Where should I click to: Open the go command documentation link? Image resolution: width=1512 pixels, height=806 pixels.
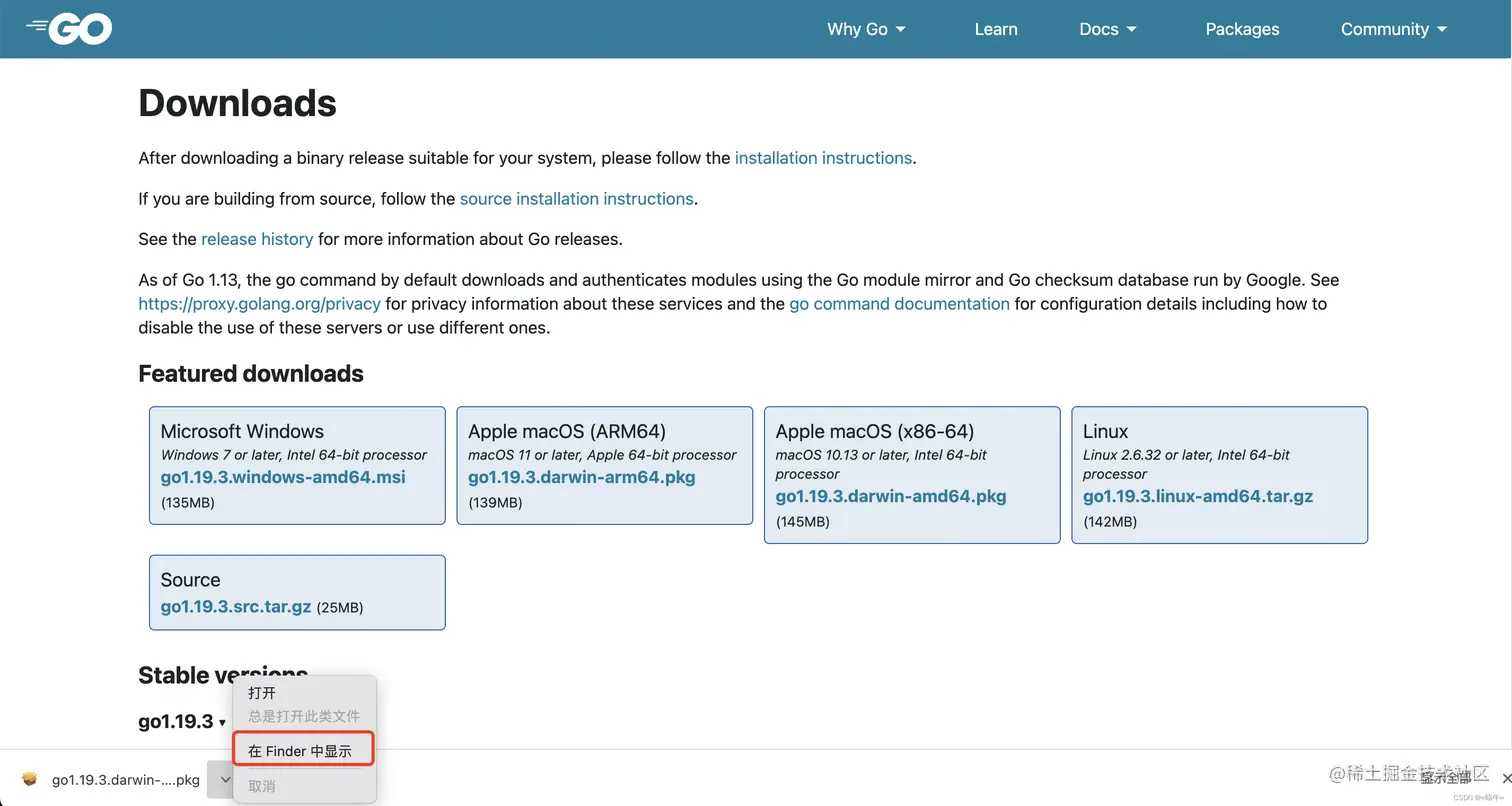pos(899,304)
